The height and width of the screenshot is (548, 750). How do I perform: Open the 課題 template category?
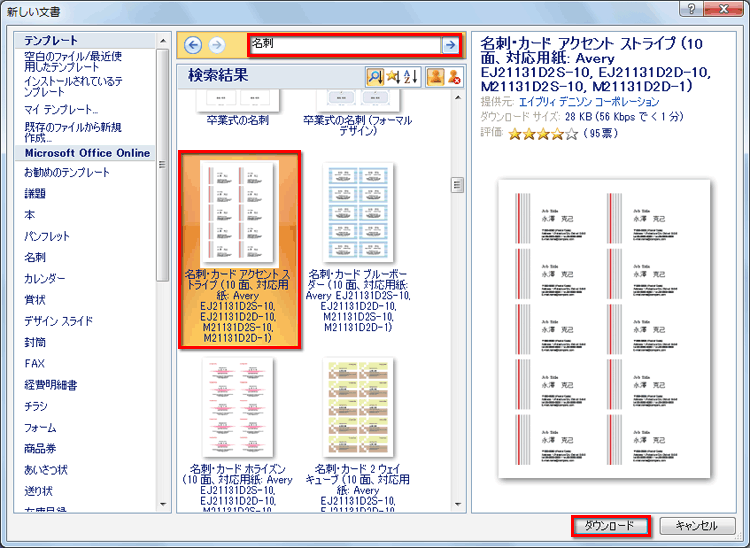point(34,194)
